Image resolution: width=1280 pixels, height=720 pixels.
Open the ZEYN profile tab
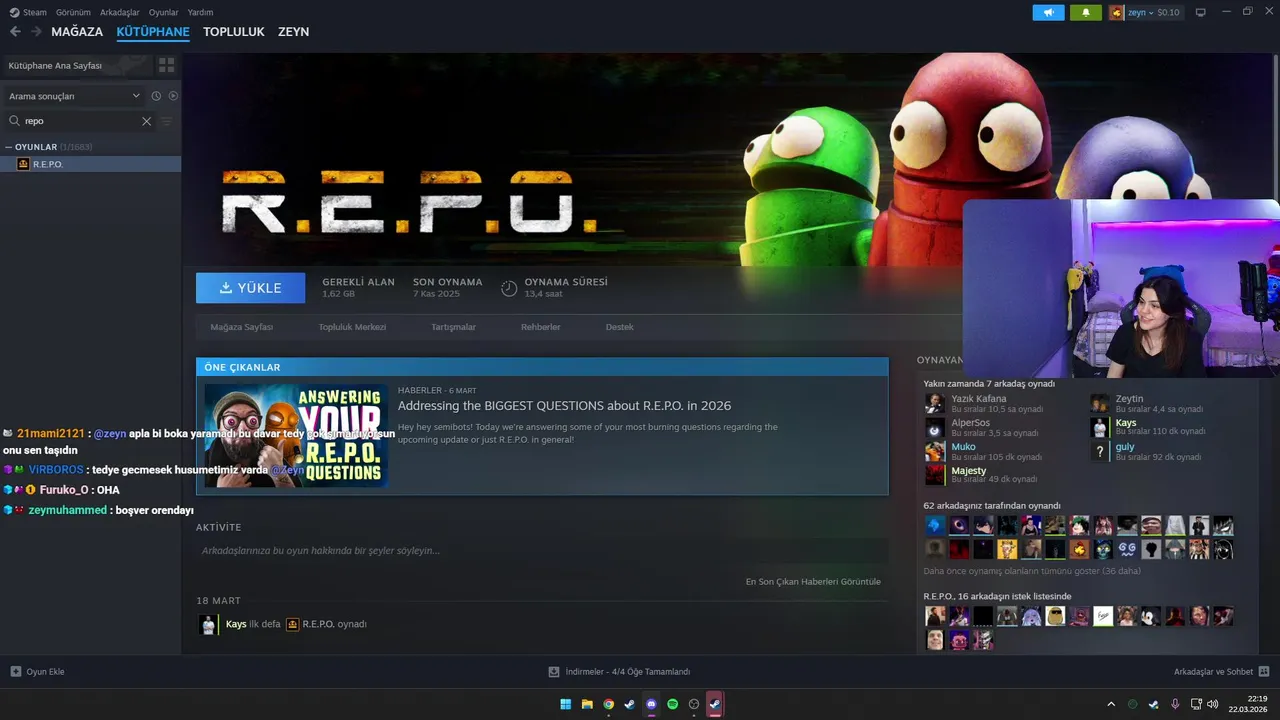click(293, 32)
